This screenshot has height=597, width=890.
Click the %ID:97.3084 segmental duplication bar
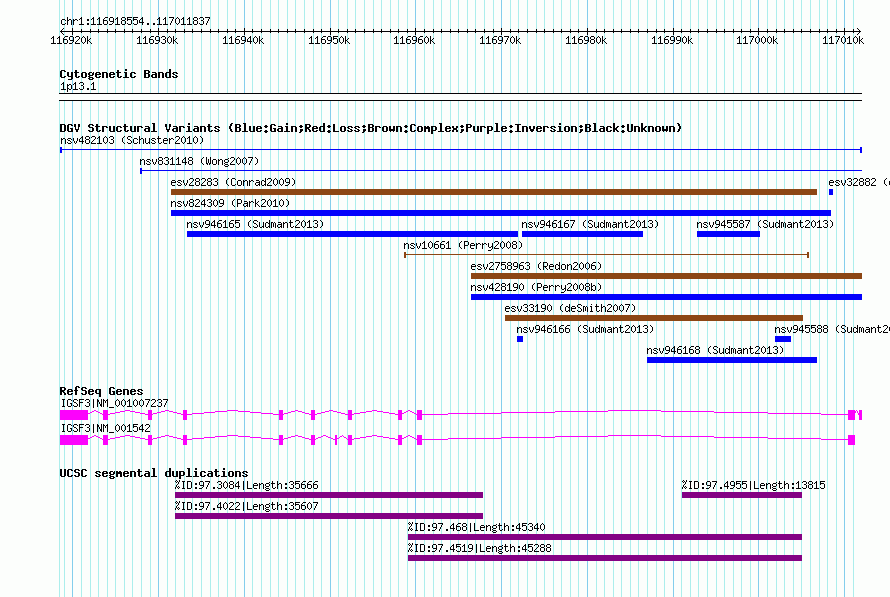329,495
